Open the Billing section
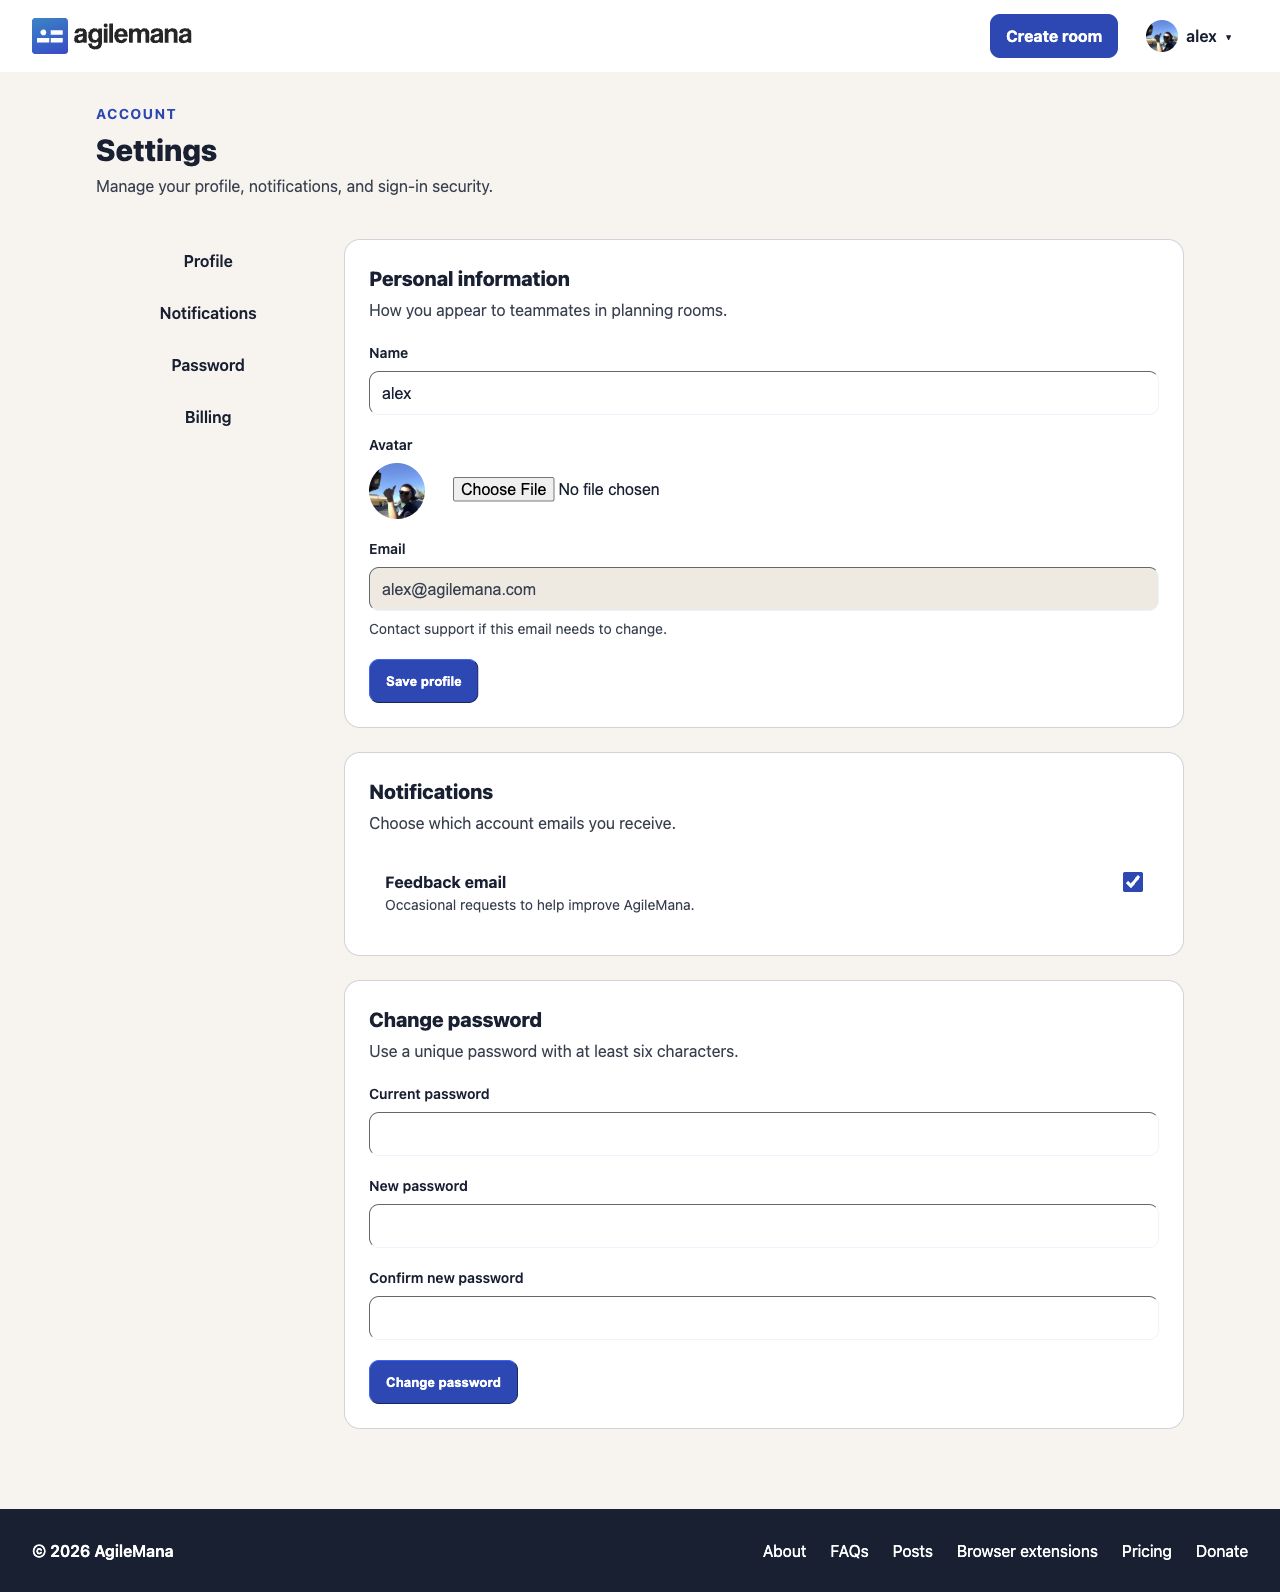Screen dimensions: 1280x1592 click(208, 417)
